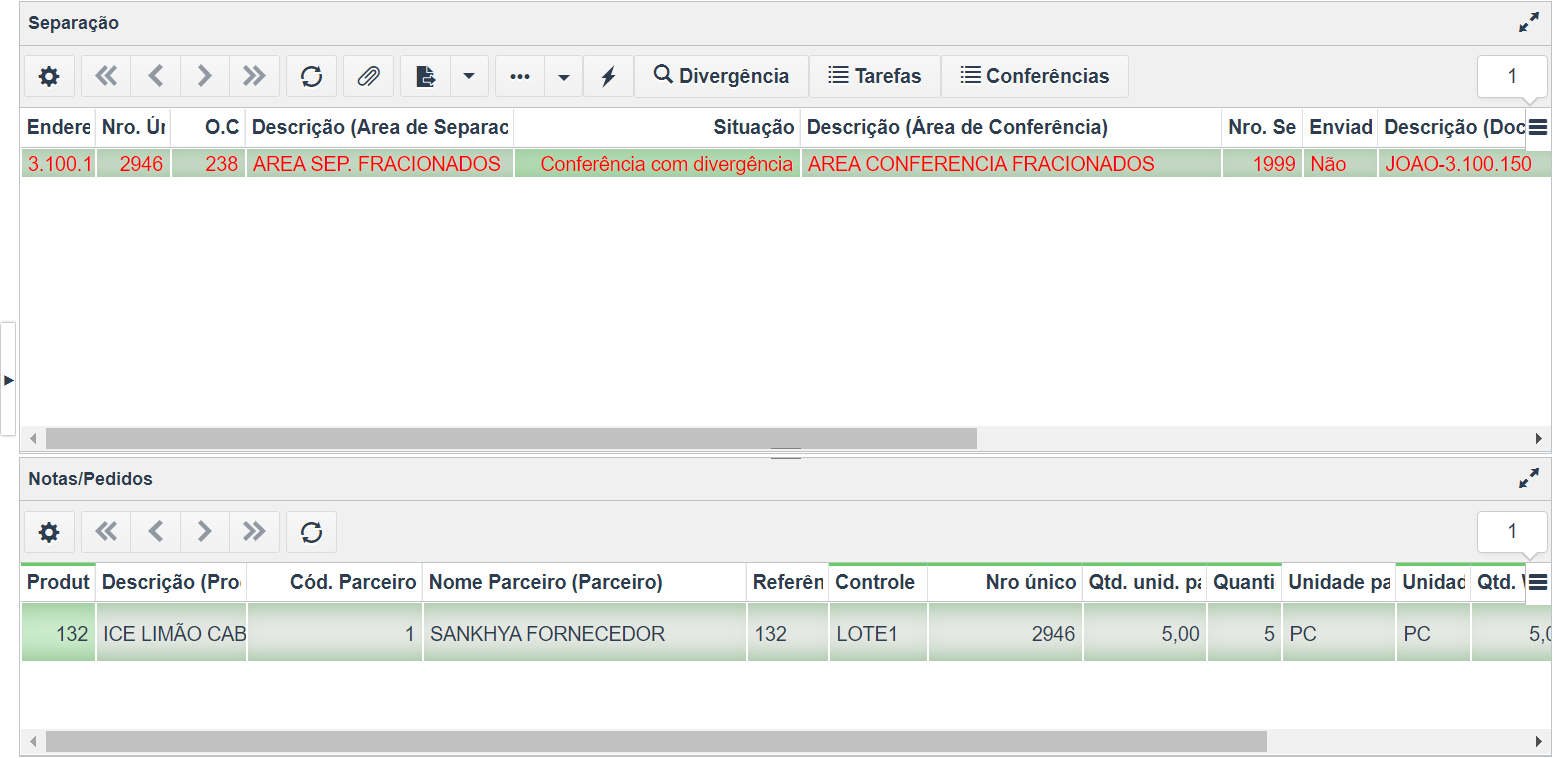Click horizontal scrollbar thumb of Separação grid
Screen dimensions: 1553x758
pyautogui.click(x=511, y=438)
